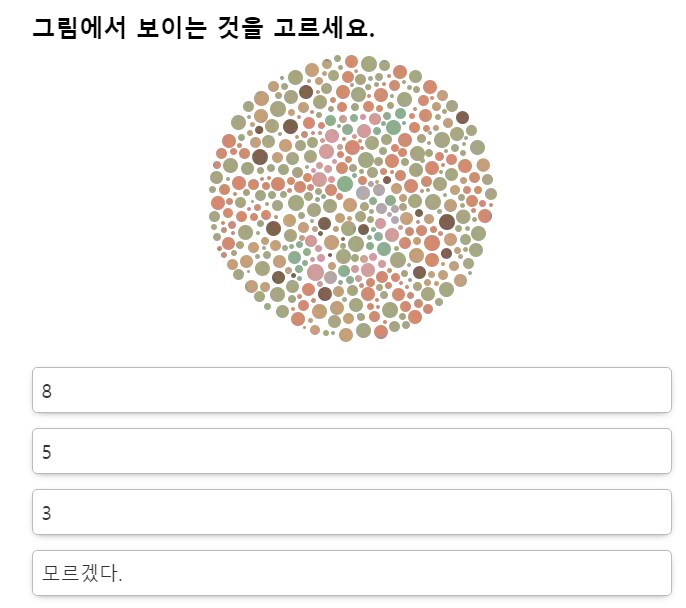This screenshot has width=686, height=608.
Task: Click the digit "8" text in first choice
Action: tap(47, 391)
